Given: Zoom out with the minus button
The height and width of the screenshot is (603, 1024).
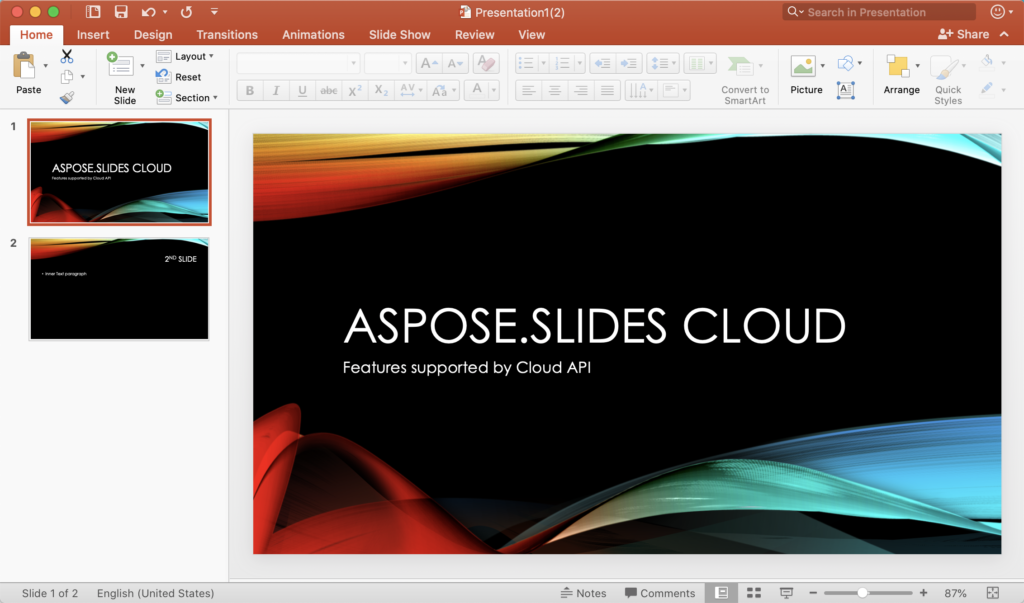Looking at the screenshot, I should click(x=813, y=593).
